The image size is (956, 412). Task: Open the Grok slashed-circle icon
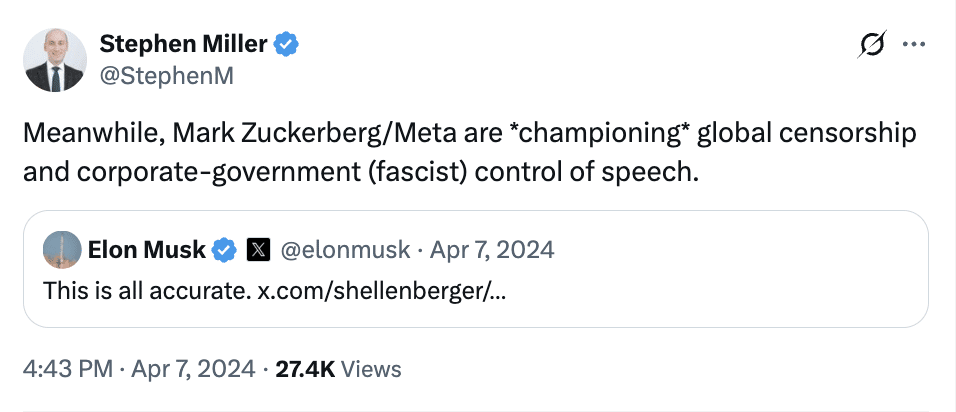871,45
